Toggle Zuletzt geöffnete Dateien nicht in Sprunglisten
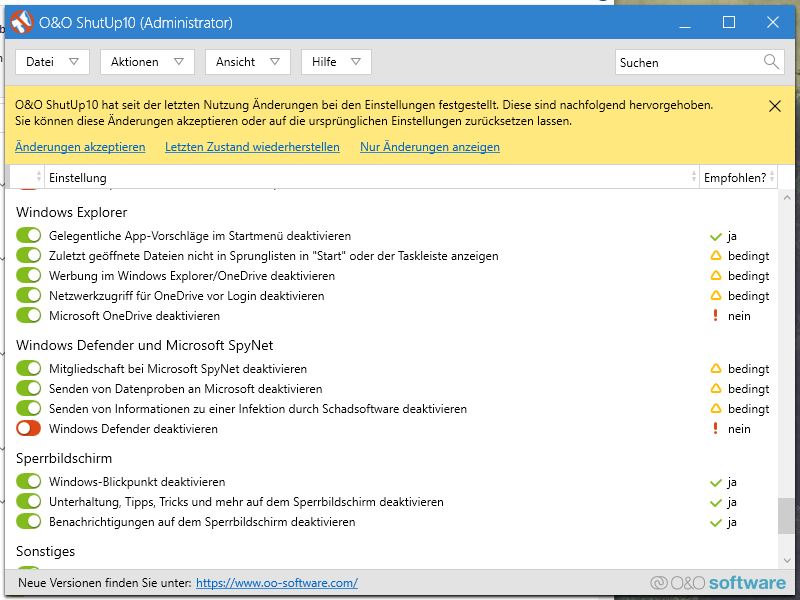800x600 pixels. [28, 255]
